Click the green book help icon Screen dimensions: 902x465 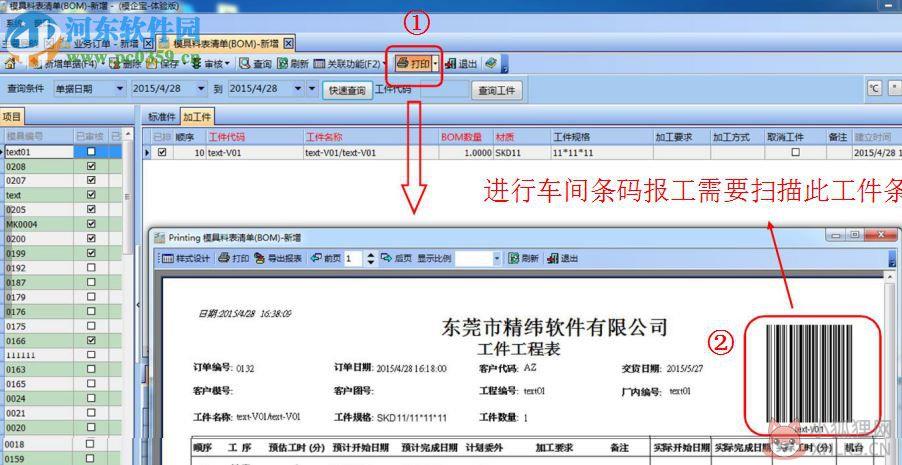491,63
